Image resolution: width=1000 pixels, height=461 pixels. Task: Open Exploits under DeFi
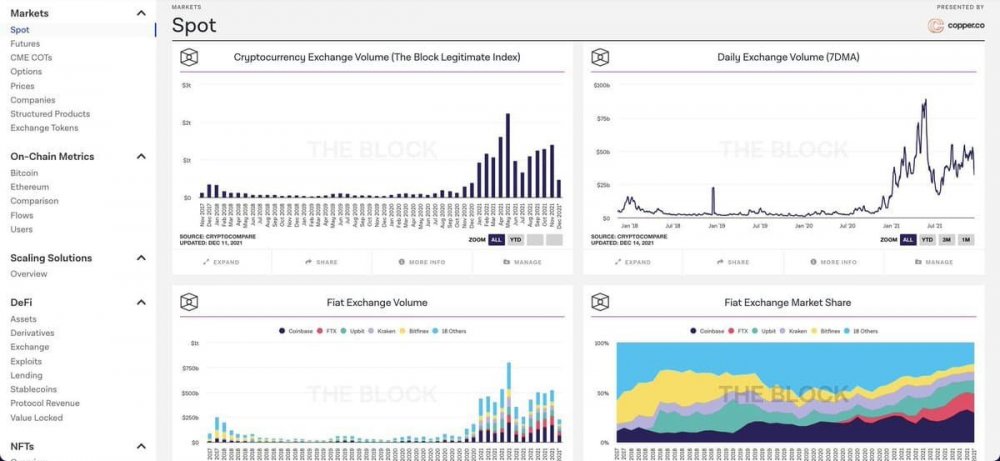(26, 362)
